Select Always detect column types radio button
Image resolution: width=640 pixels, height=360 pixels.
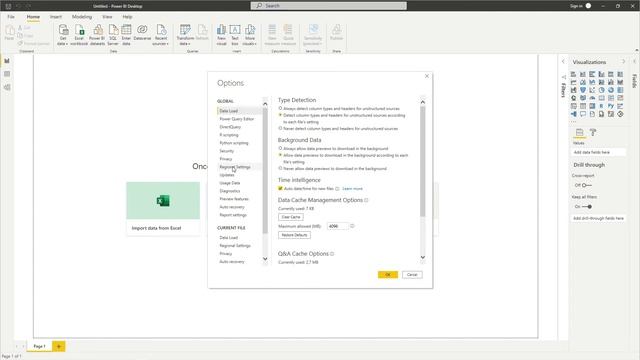pos(280,109)
